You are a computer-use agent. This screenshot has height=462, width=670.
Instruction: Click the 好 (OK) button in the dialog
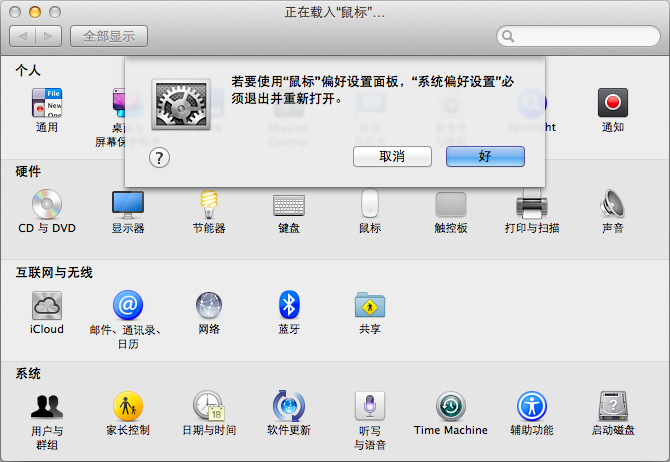[x=485, y=156]
